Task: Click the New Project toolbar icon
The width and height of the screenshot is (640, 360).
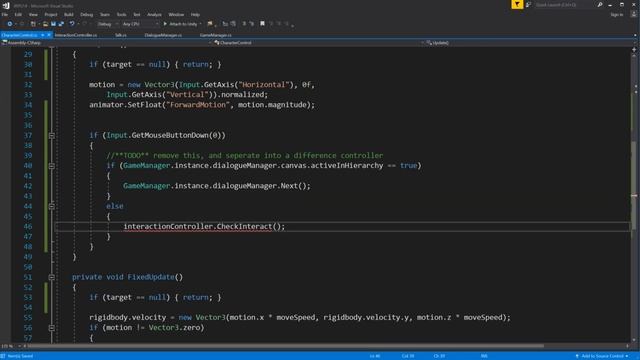Action: tap(33, 24)
